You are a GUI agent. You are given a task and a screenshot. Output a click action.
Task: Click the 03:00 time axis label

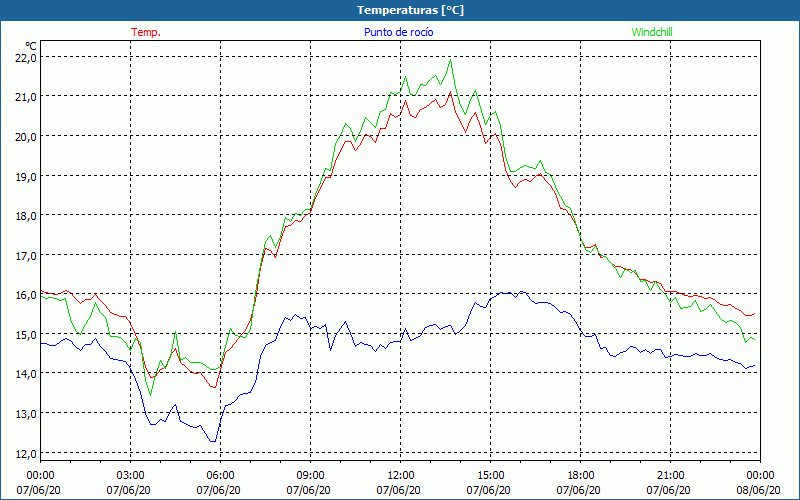coord(130,476)
